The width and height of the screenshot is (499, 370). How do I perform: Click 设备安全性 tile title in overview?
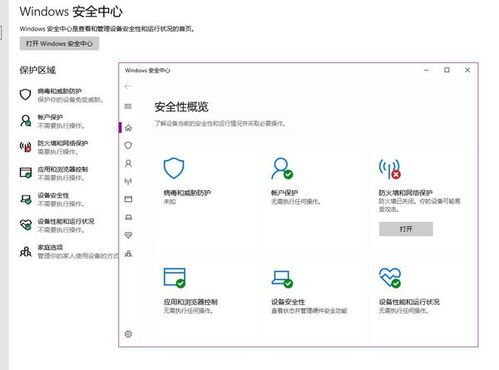click(x=288, y=302)
